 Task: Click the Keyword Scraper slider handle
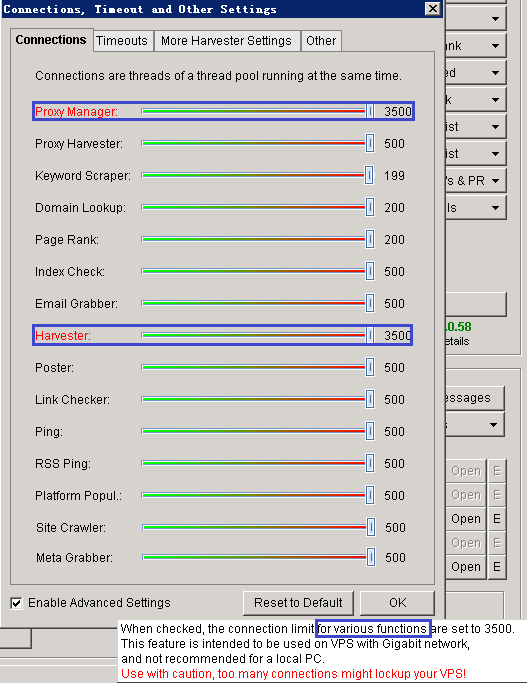pos(369,176)
